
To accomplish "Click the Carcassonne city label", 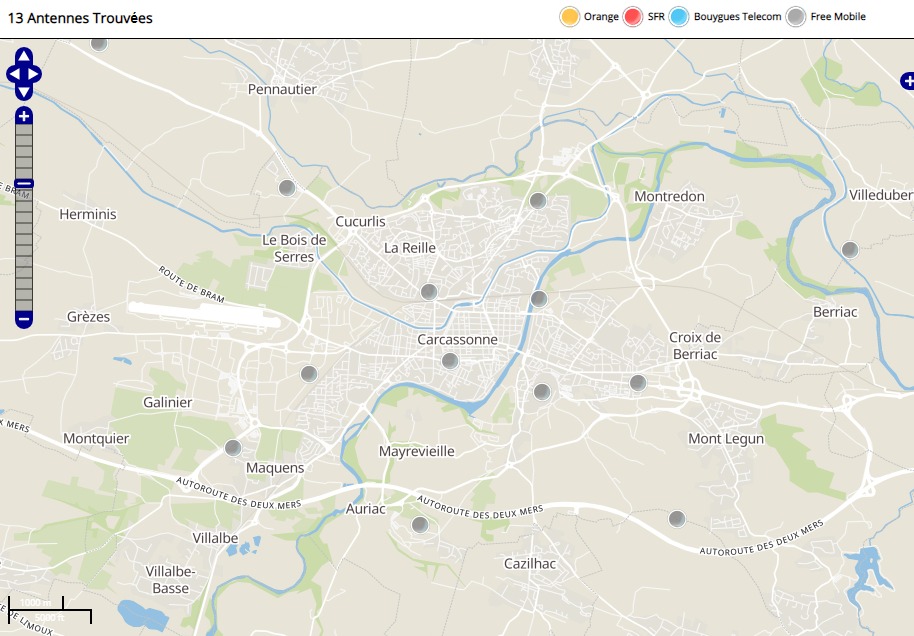I will [457, 339].
